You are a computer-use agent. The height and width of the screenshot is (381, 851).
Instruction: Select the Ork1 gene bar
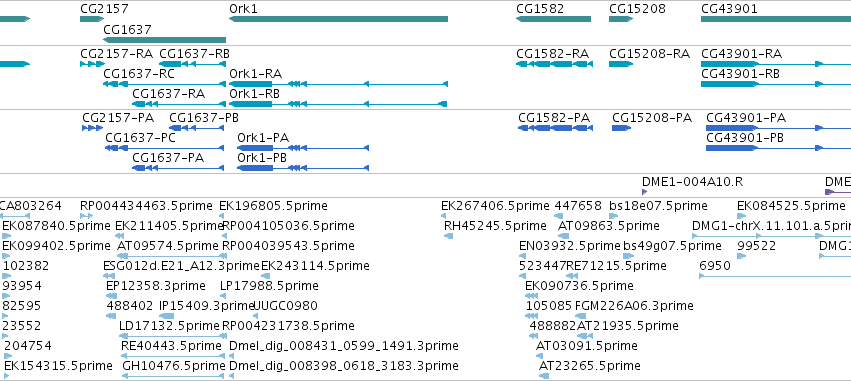pyautogui.click(x=338, y=19)
